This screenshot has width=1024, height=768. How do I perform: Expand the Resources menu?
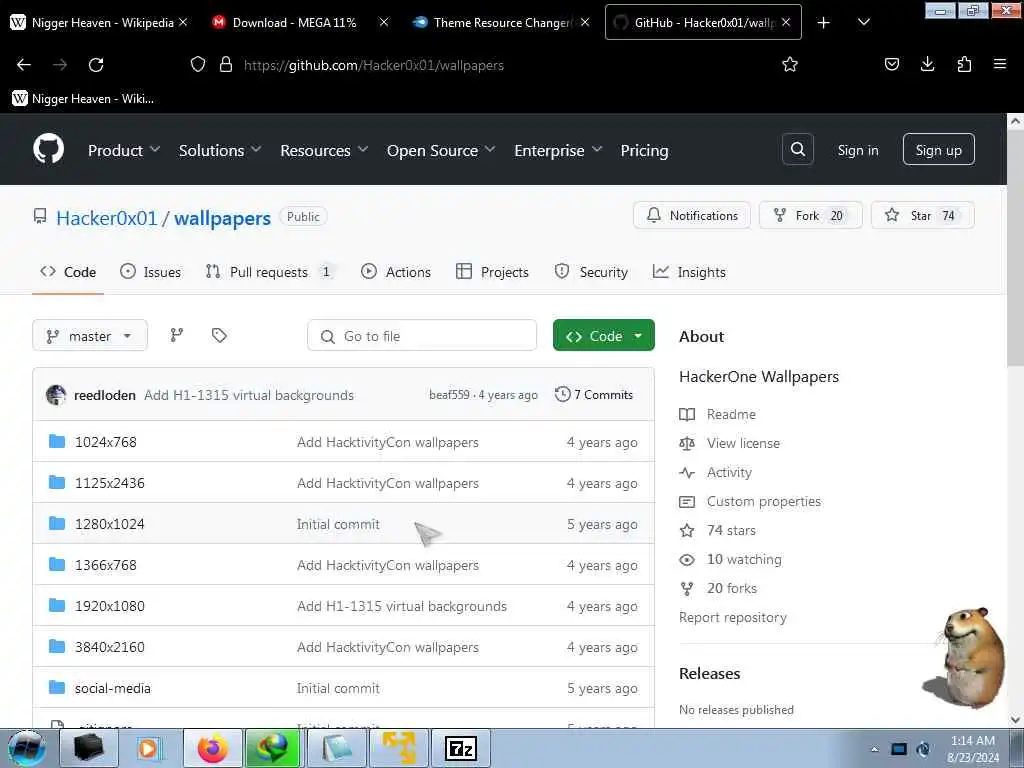click(324, 150)
